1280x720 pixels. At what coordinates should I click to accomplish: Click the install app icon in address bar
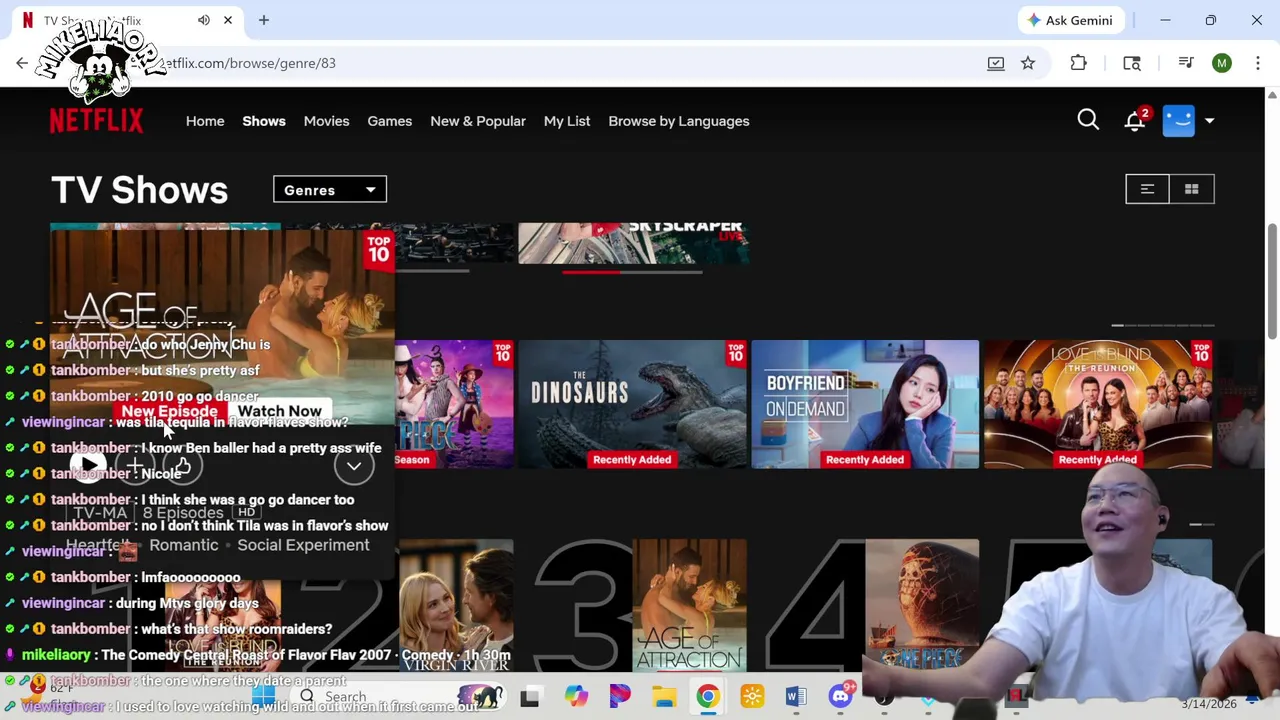996,63
